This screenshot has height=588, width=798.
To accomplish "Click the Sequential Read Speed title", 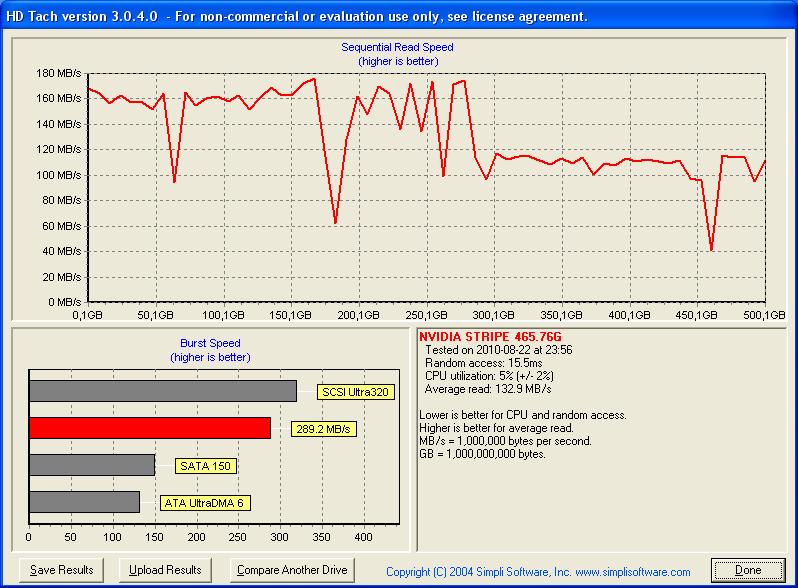I will (397, 47).
